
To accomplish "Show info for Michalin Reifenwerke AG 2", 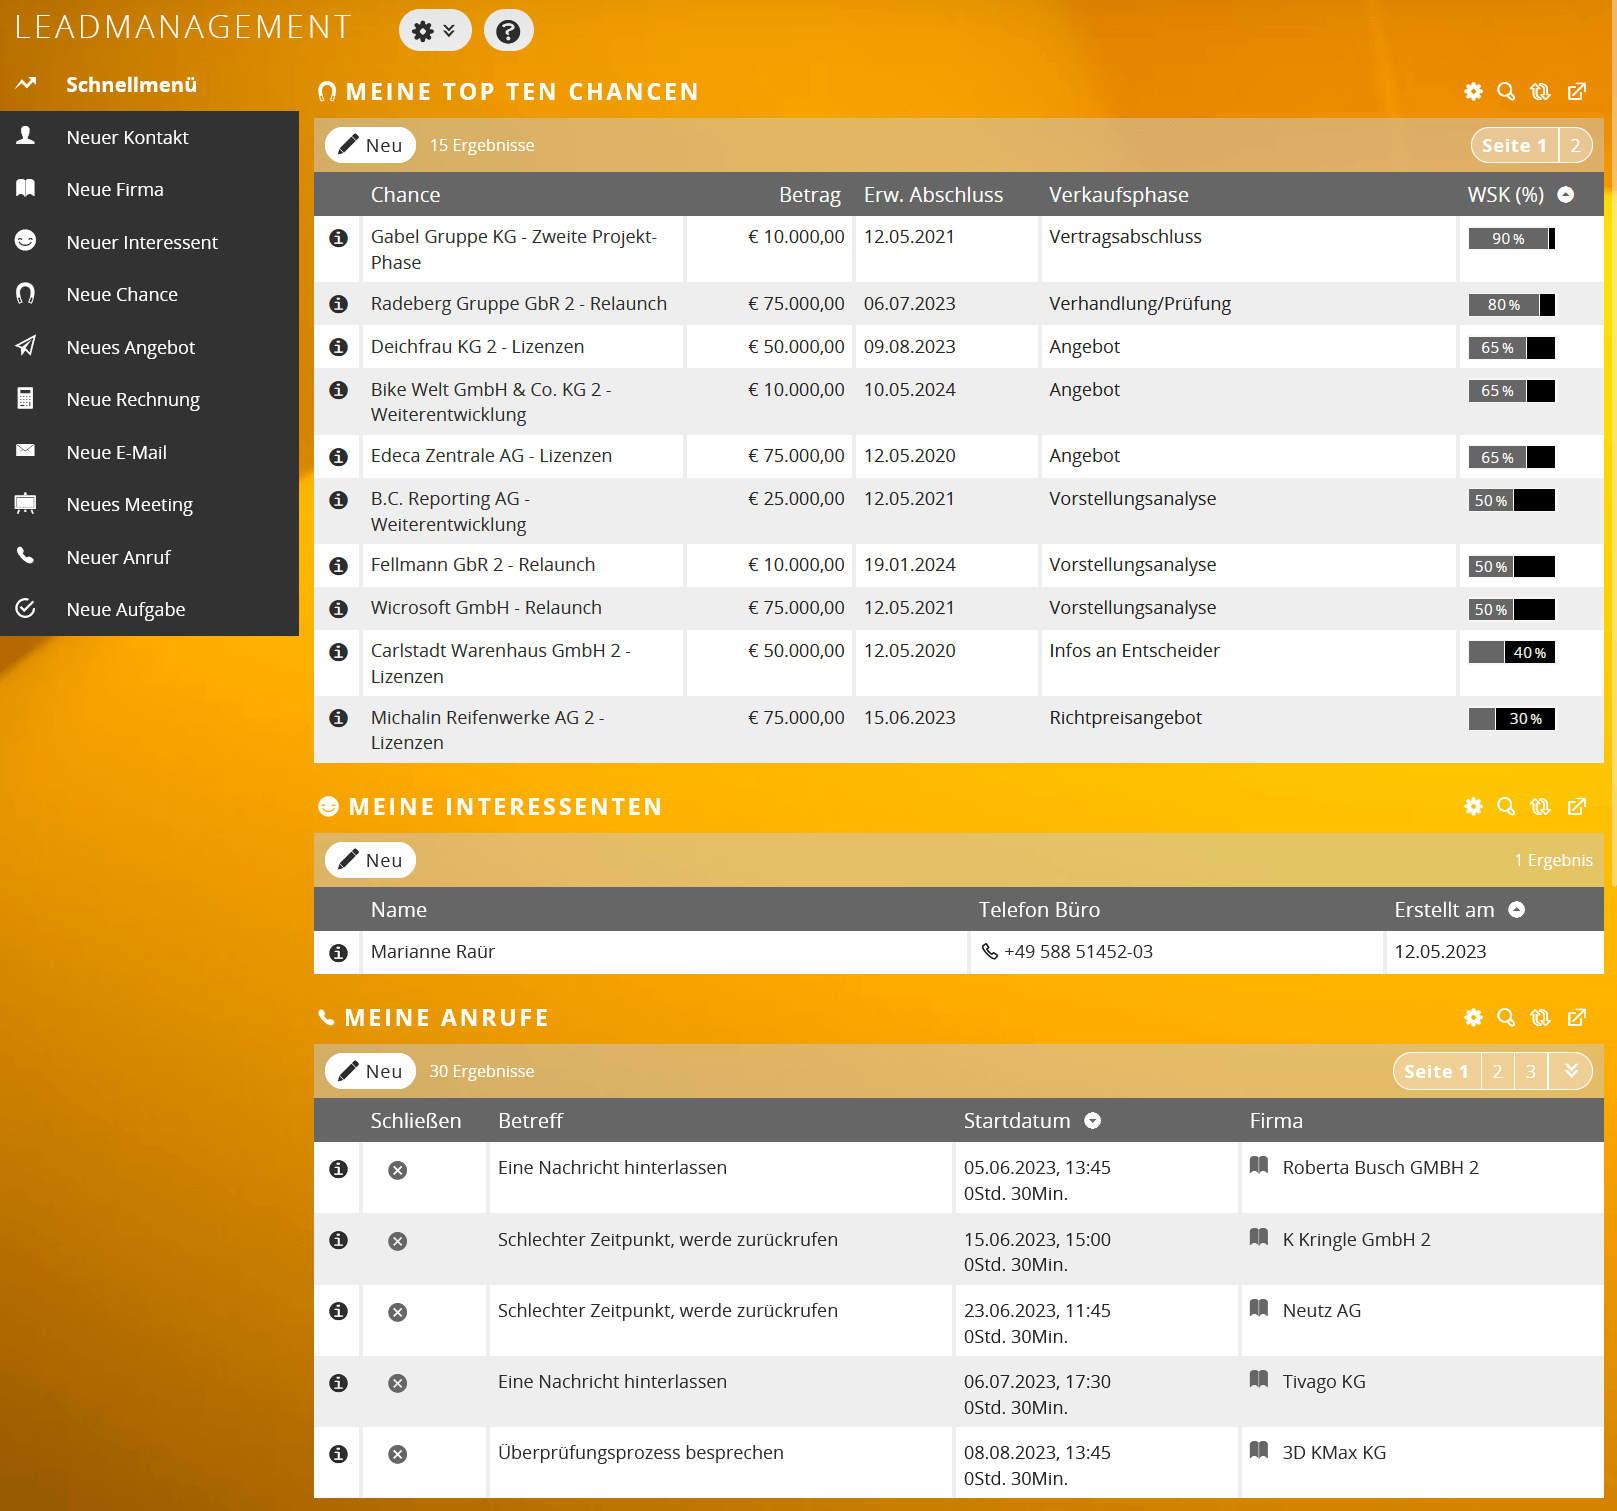I will [339, 718].
